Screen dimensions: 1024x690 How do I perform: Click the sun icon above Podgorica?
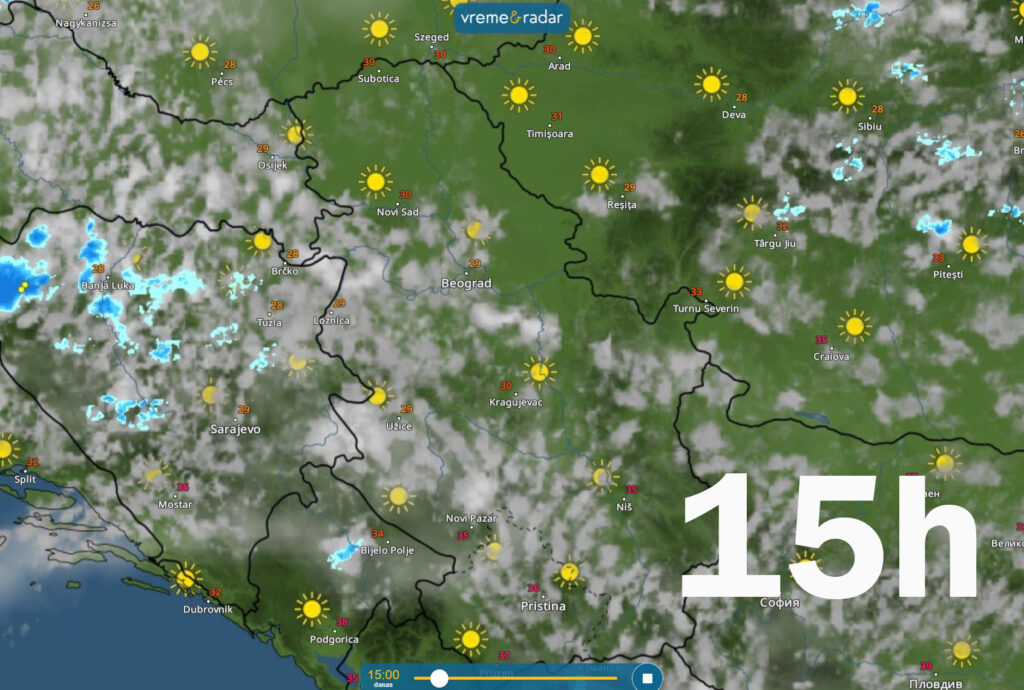point(312,608)
